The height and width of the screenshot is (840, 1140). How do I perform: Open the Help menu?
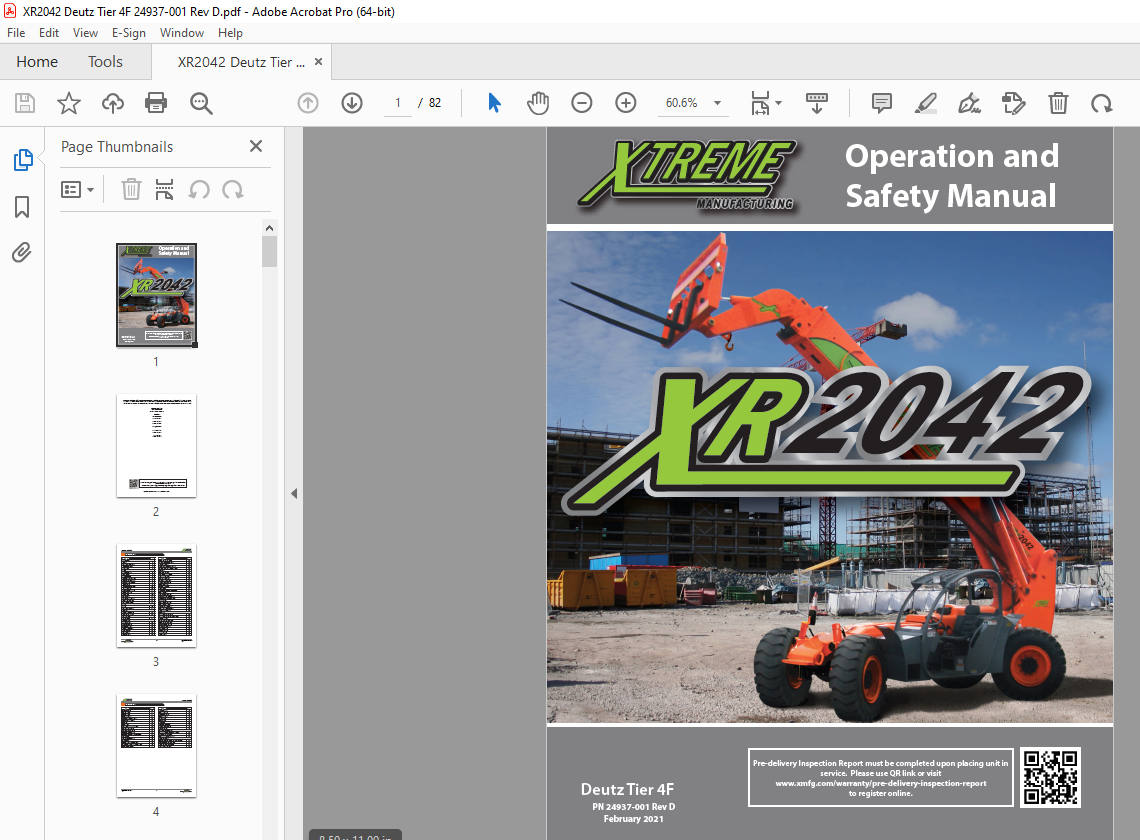coord(230,33)
